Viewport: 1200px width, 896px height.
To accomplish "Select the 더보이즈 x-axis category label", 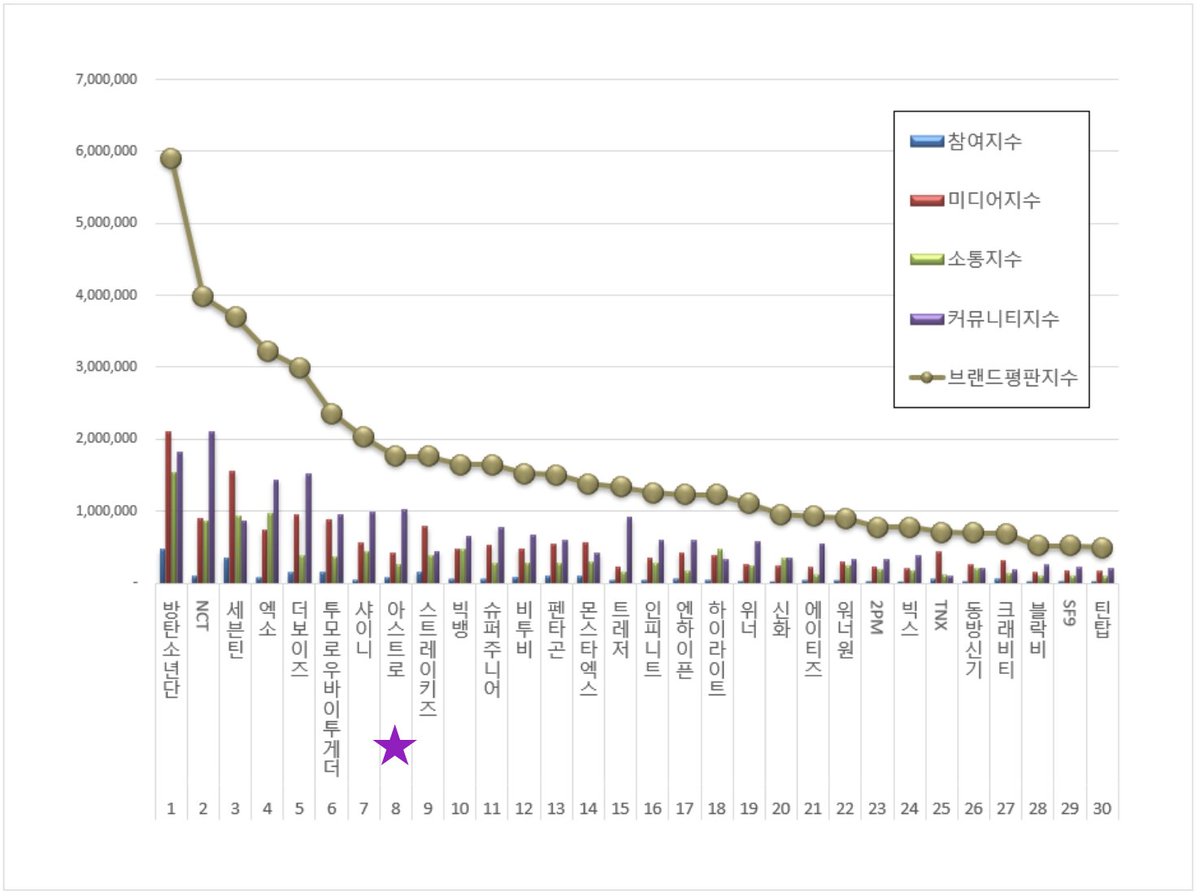I will tap(299, 640).
